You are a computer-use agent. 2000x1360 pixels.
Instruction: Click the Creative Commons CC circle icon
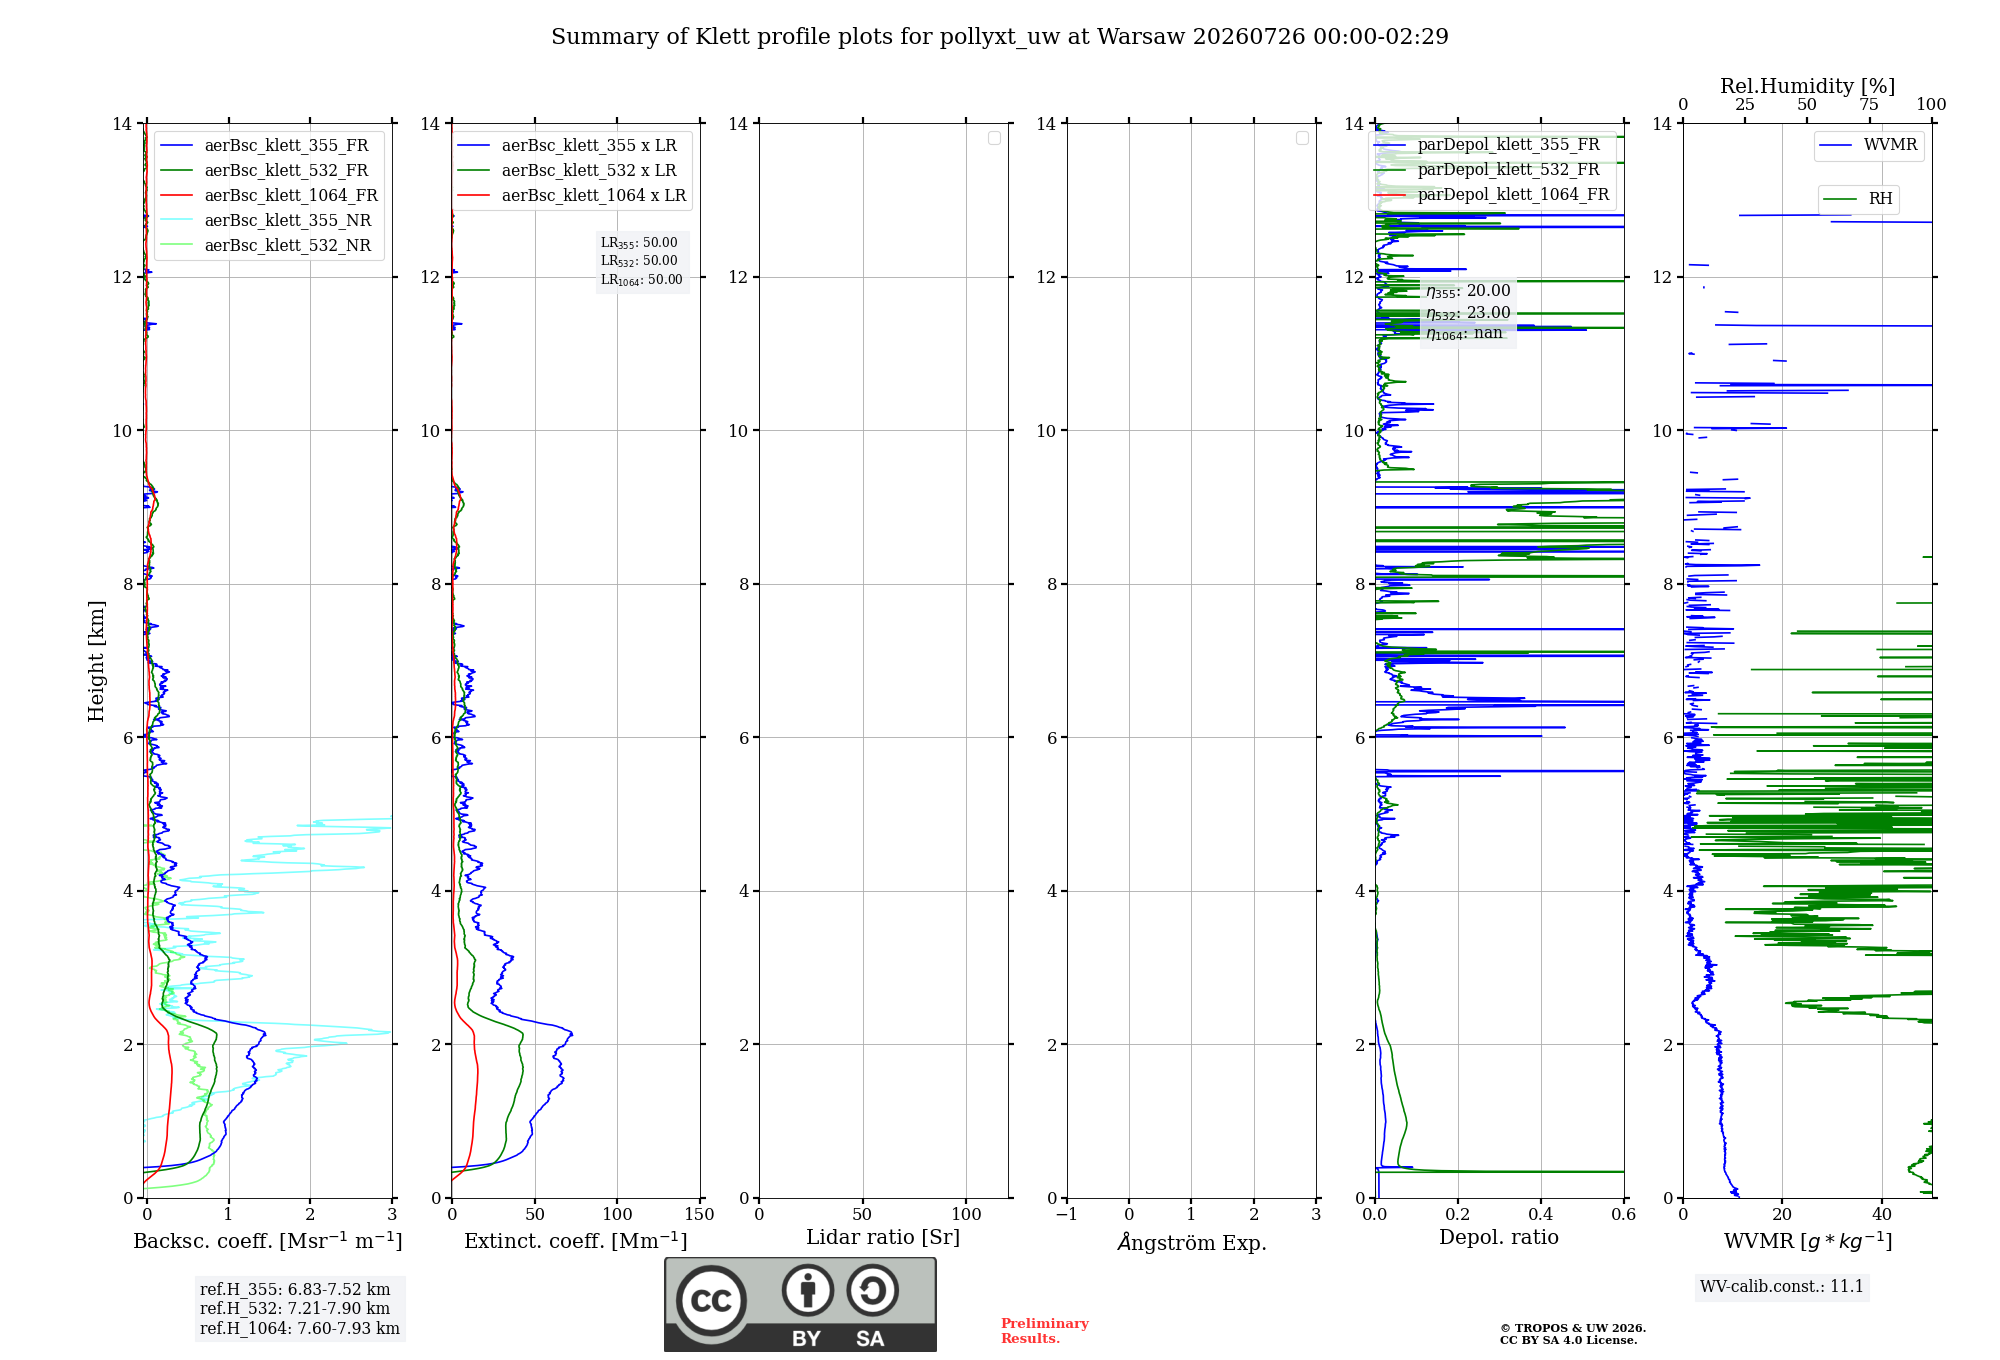click(x=711, y=1301)
